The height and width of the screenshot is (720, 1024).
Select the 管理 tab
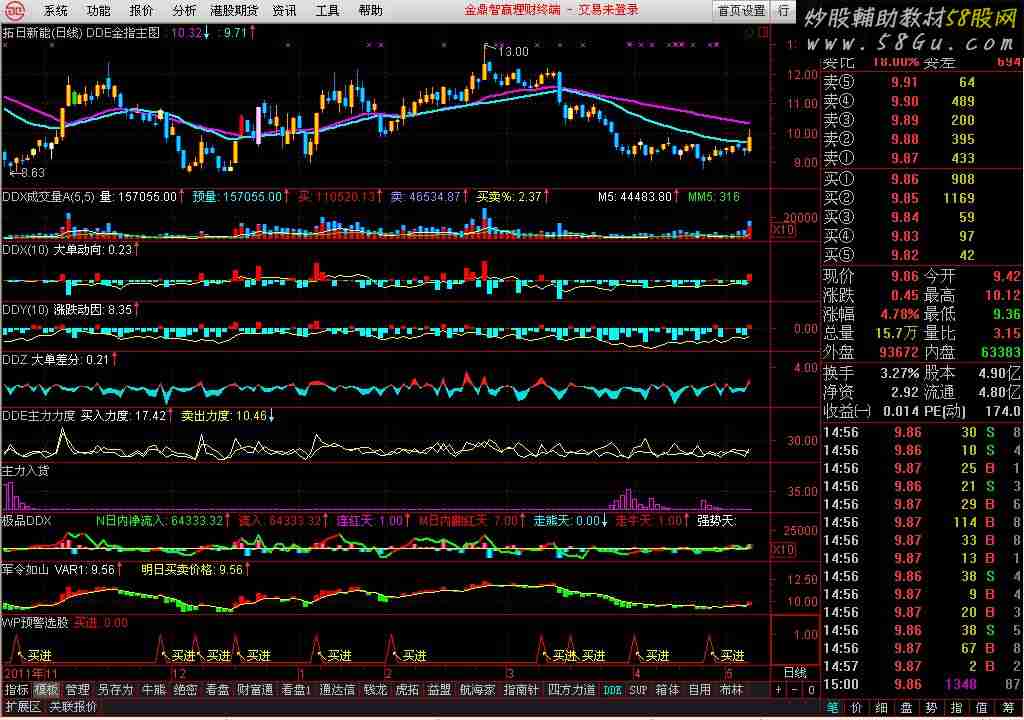click(77, 690)
